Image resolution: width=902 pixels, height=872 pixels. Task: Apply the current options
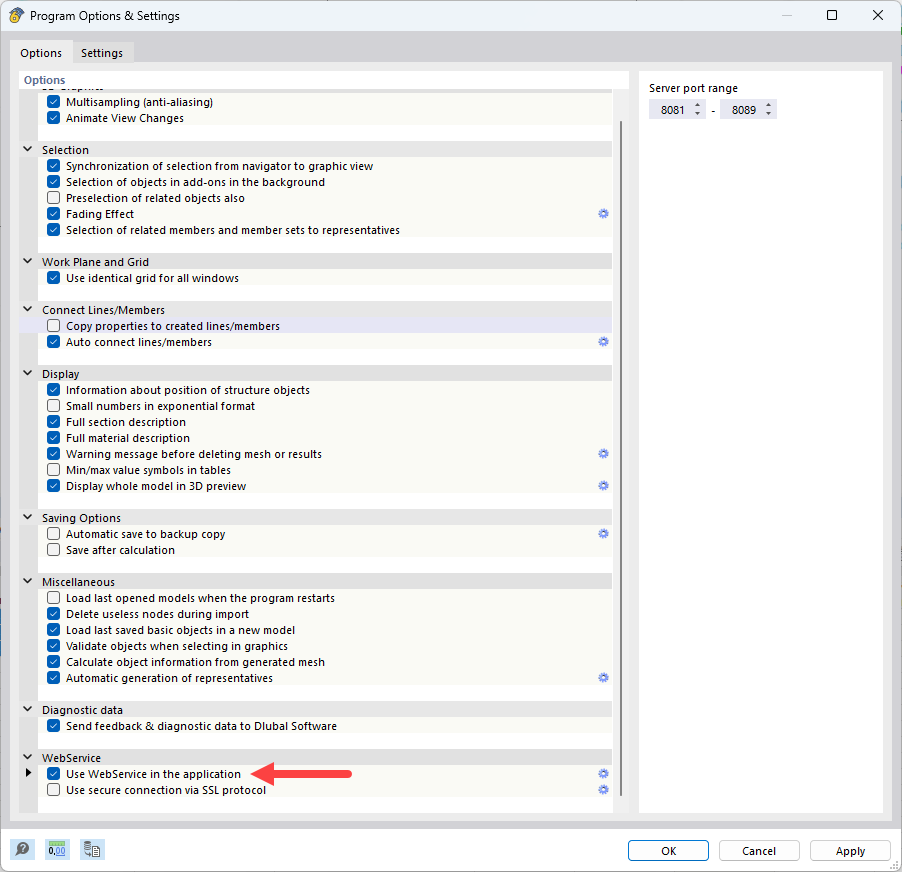click(x=849, y=850)
